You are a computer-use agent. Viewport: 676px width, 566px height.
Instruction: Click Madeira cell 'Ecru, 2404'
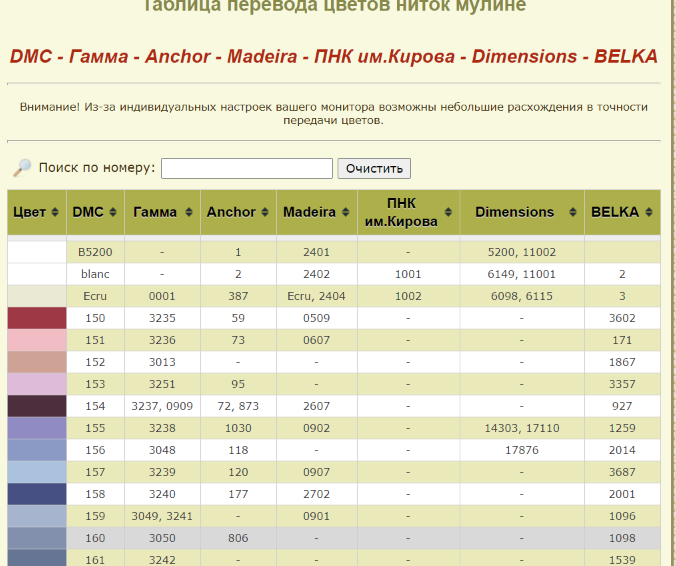coord(316,296)
